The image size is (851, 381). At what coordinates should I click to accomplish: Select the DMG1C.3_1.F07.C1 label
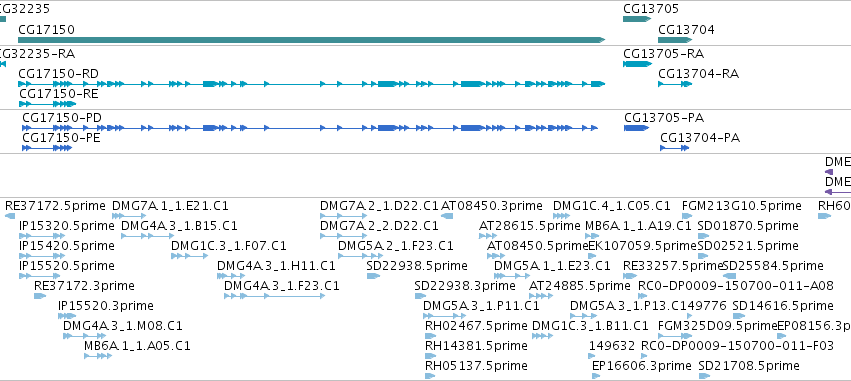point(228,246)
